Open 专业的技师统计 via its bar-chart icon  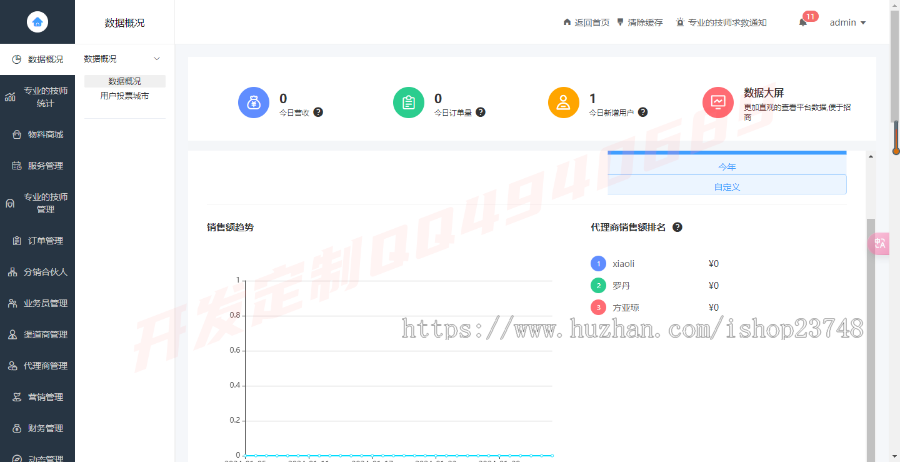[x=10, y=97]
